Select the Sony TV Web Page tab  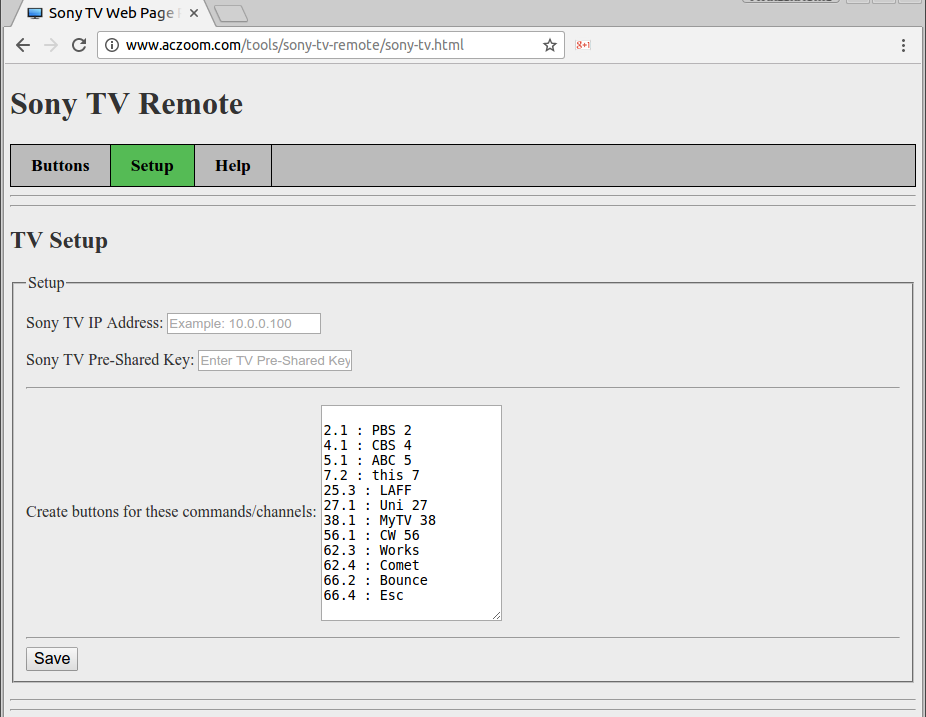pos(111,13)
